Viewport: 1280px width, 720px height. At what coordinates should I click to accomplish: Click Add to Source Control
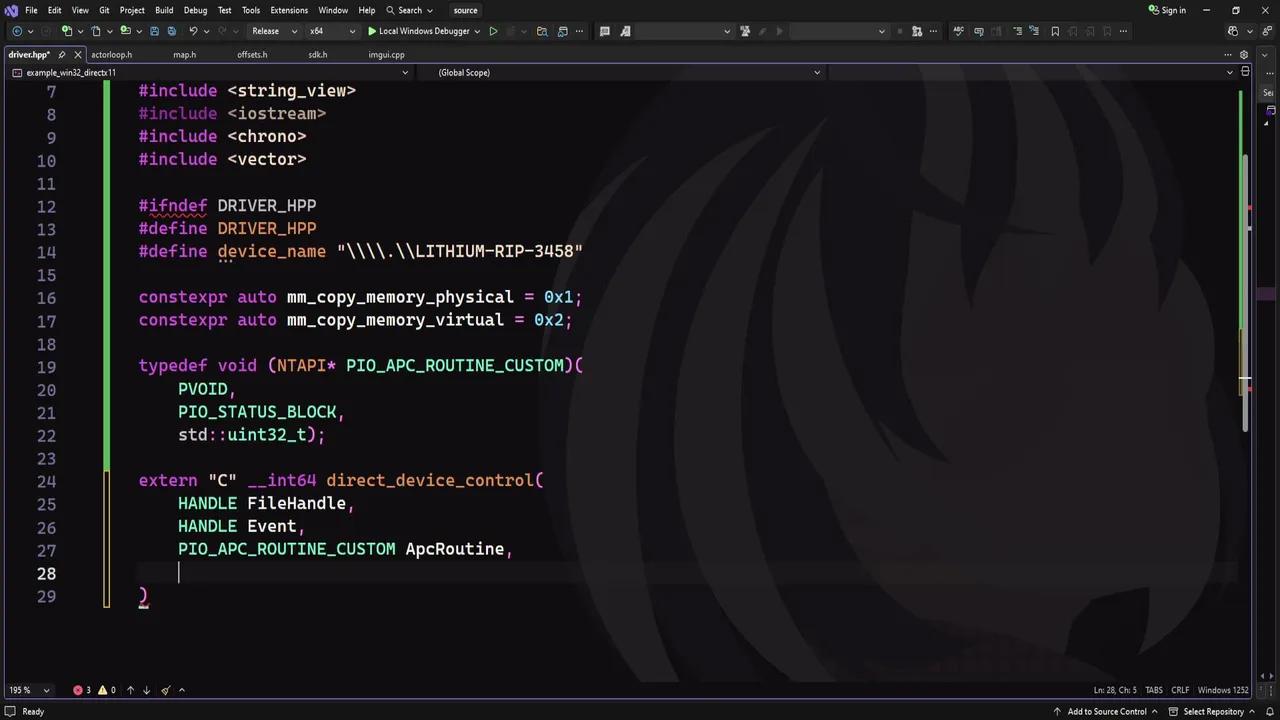[1106, 712]
